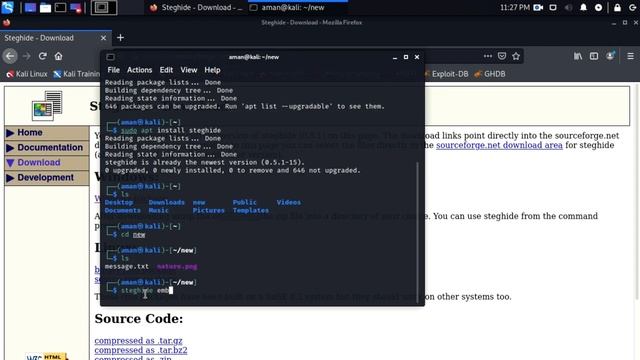This screenshot has height=360, width=640.
Task: Click the lock screen icon in the panel
Action: pyautogui.click(x=617, y=7)
